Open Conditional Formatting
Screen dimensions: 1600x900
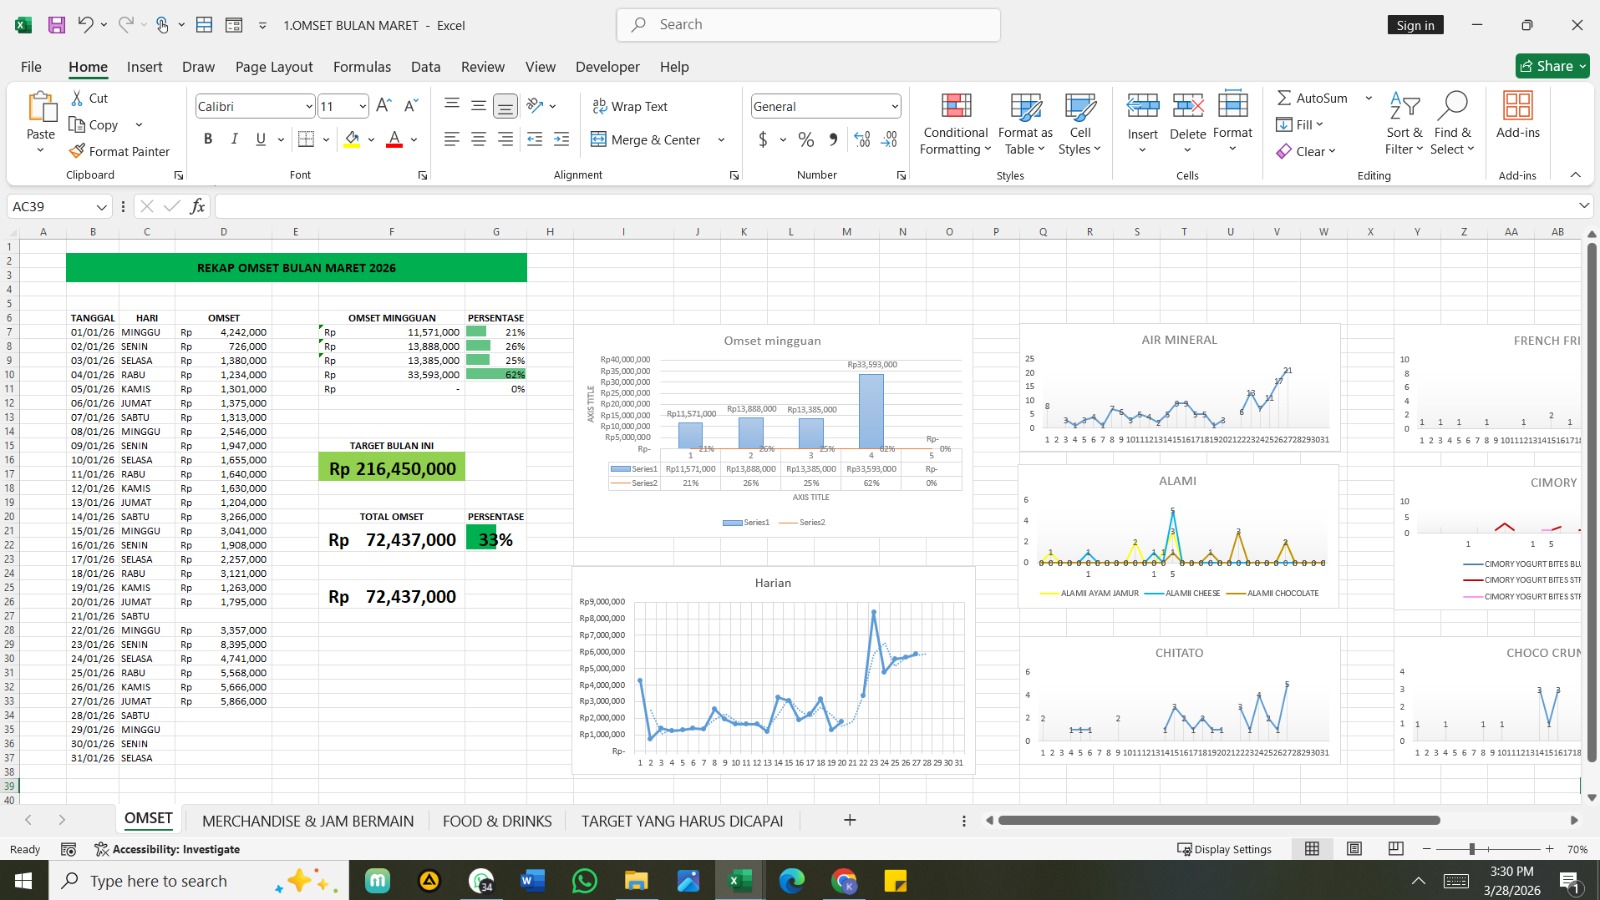coord(955,124)
